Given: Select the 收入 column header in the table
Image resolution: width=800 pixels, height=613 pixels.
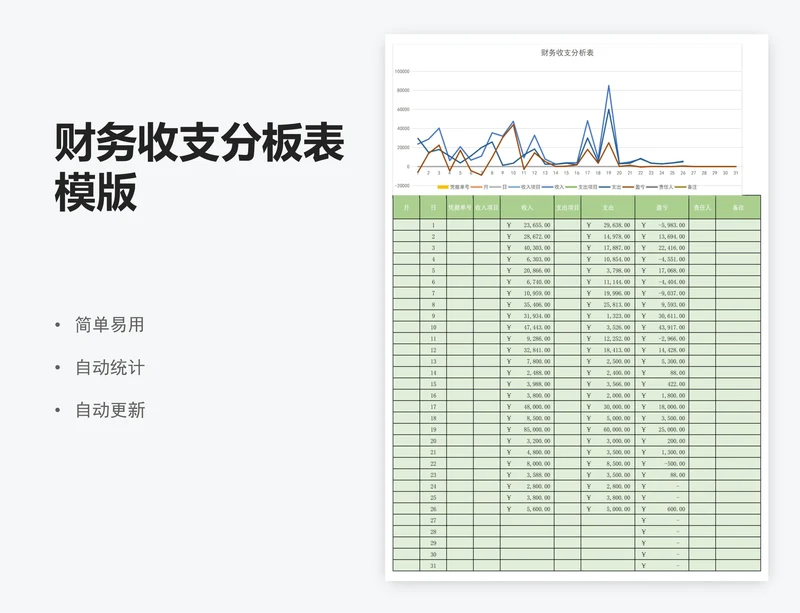Looking at the screenshot, I should [x=527, y=208].
